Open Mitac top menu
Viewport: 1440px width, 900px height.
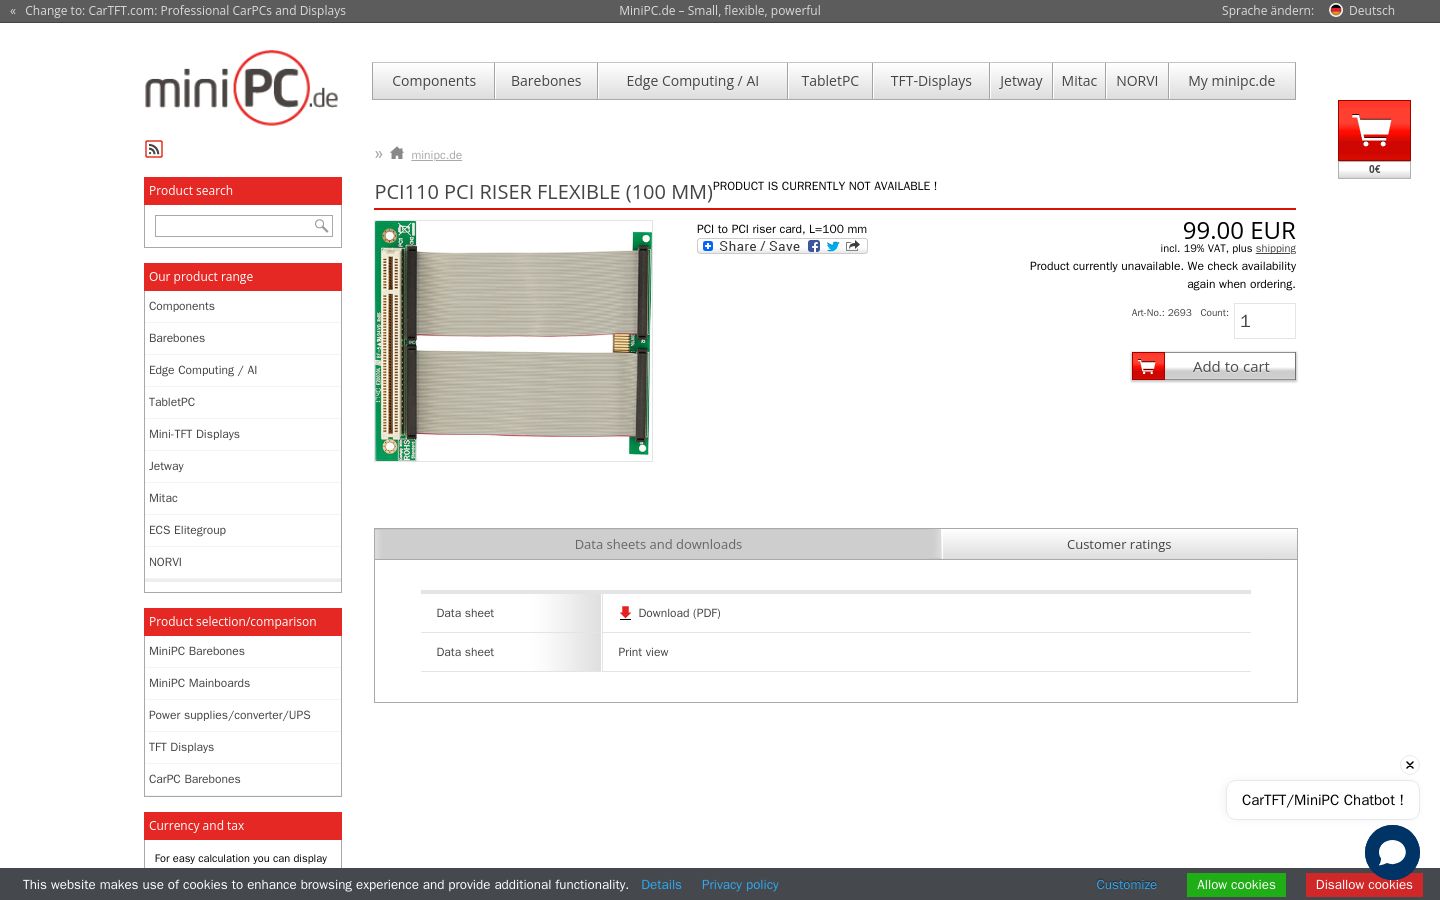tap(1079, 81)
